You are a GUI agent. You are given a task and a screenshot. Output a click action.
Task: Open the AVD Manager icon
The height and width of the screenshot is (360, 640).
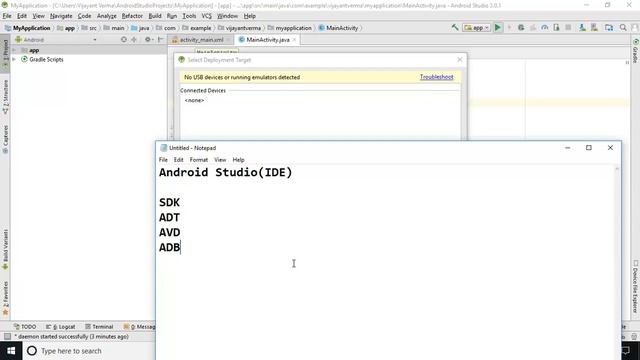(x=582, y=28)
